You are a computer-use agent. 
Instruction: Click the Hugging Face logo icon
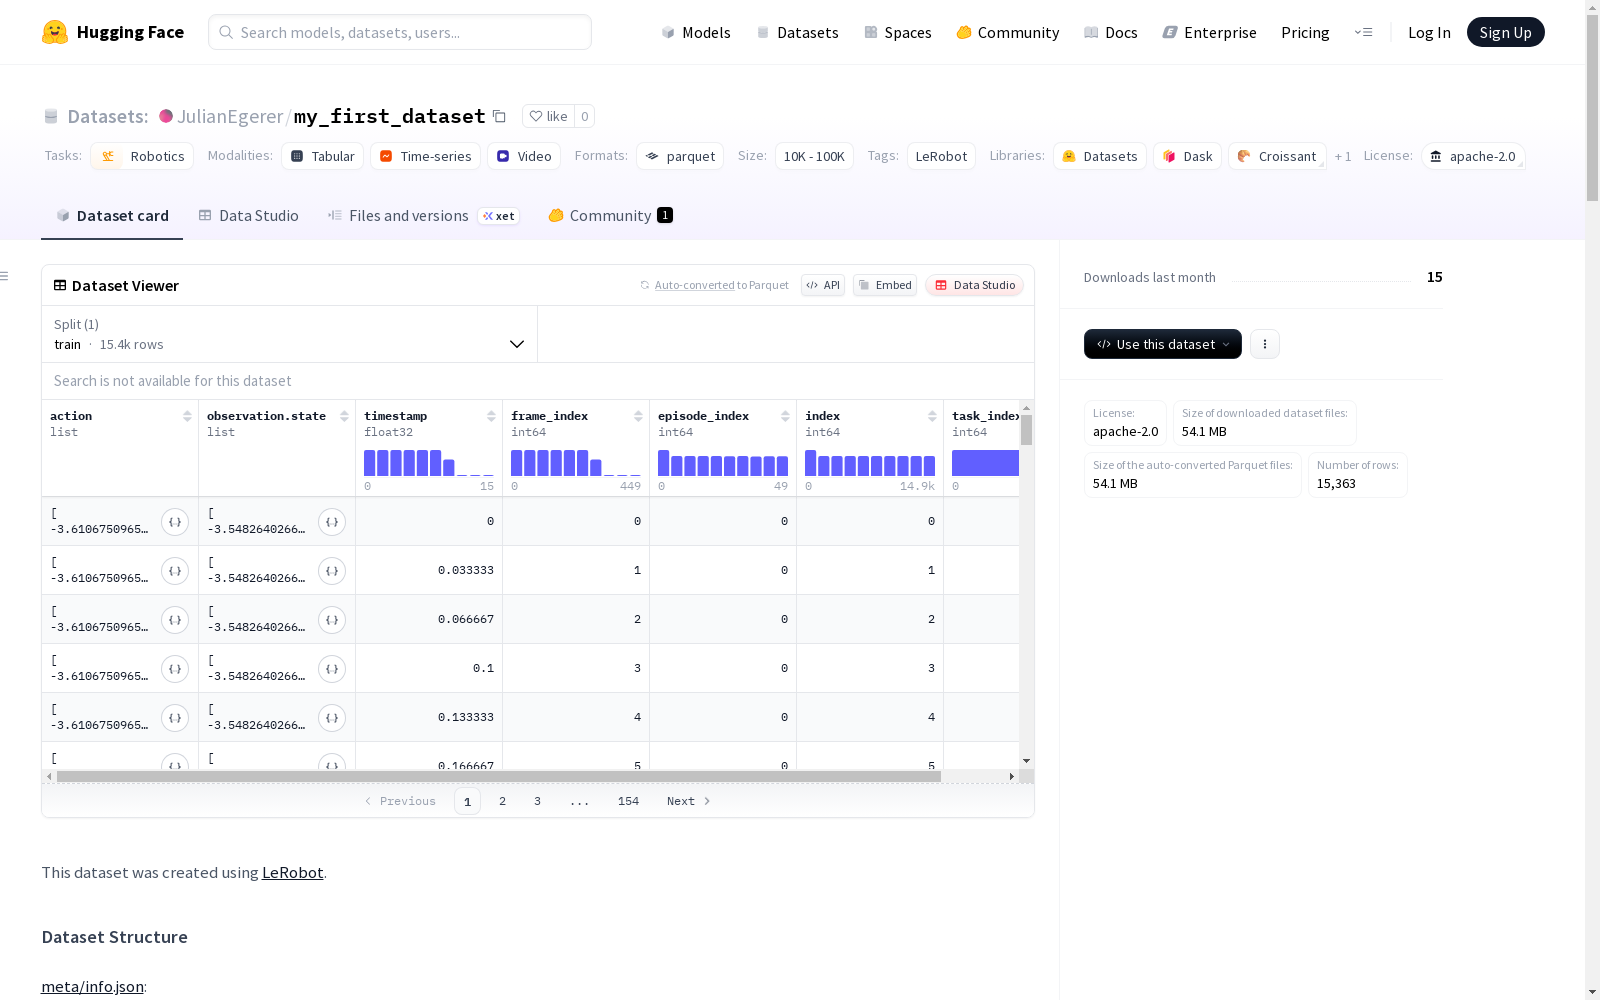[x=55, y=32]
